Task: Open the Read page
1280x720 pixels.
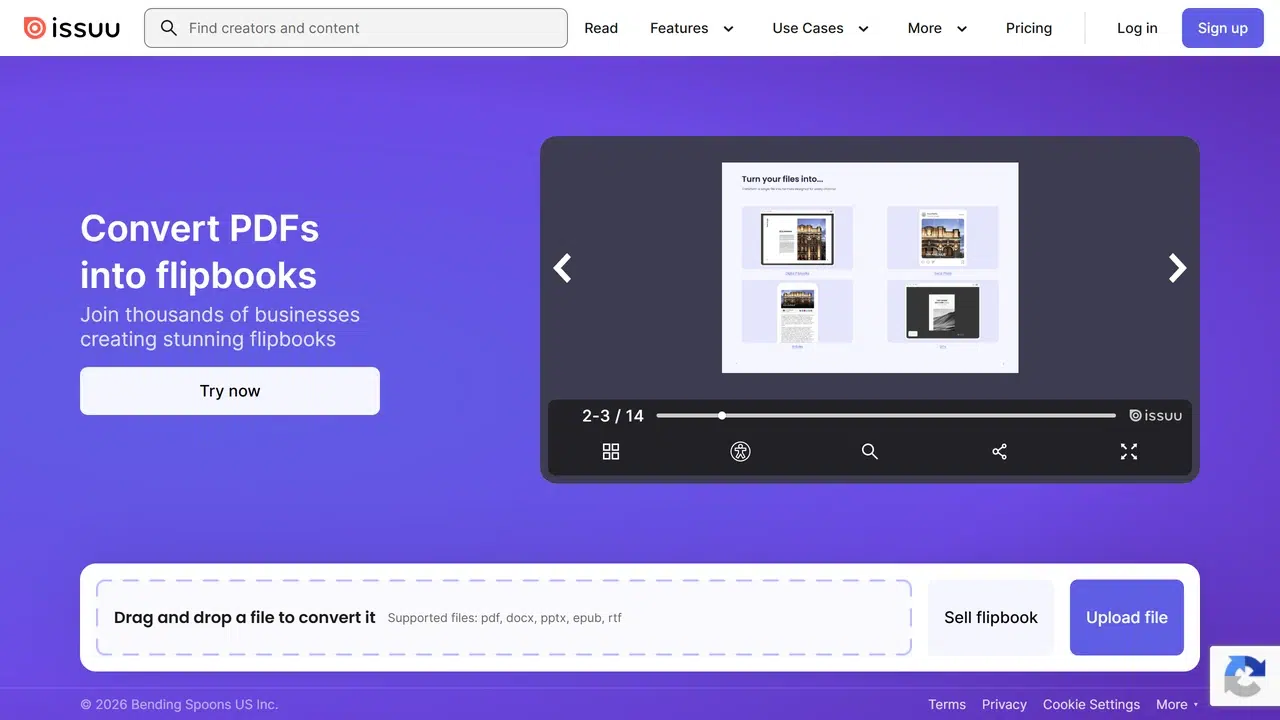Action: [601, 28]
